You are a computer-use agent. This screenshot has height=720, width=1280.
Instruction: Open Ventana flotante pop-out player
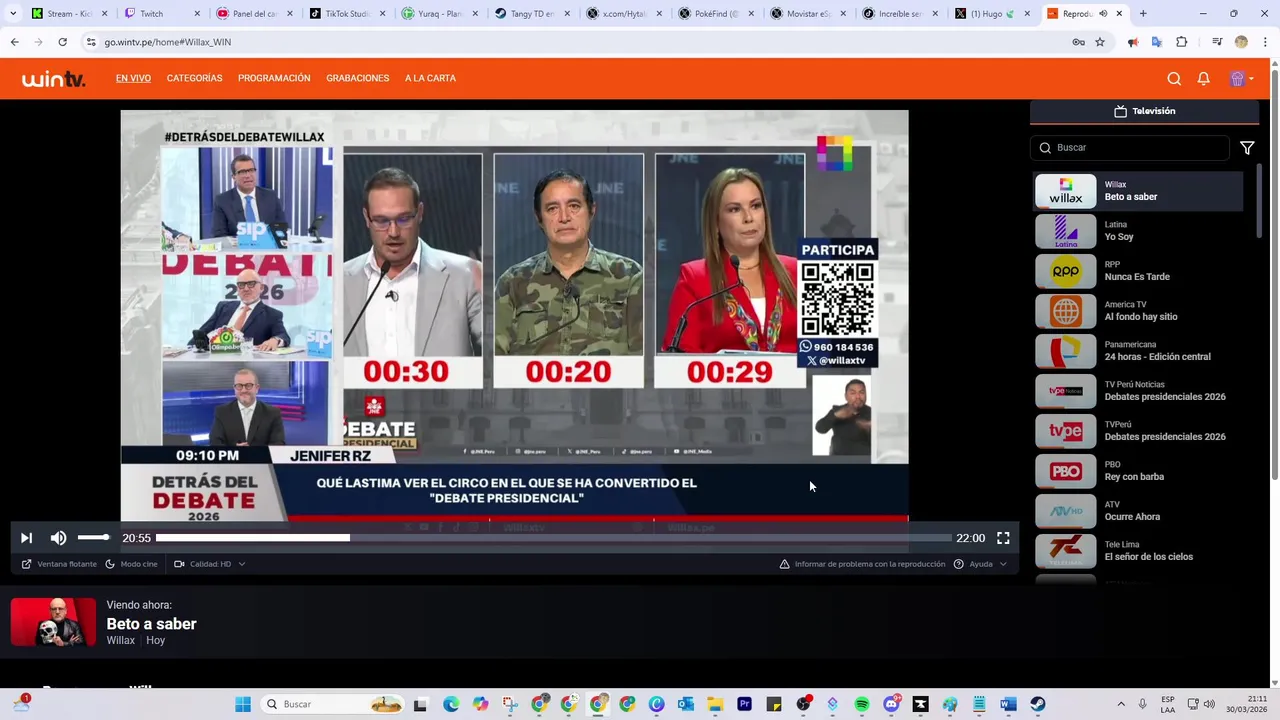(59, 564)
